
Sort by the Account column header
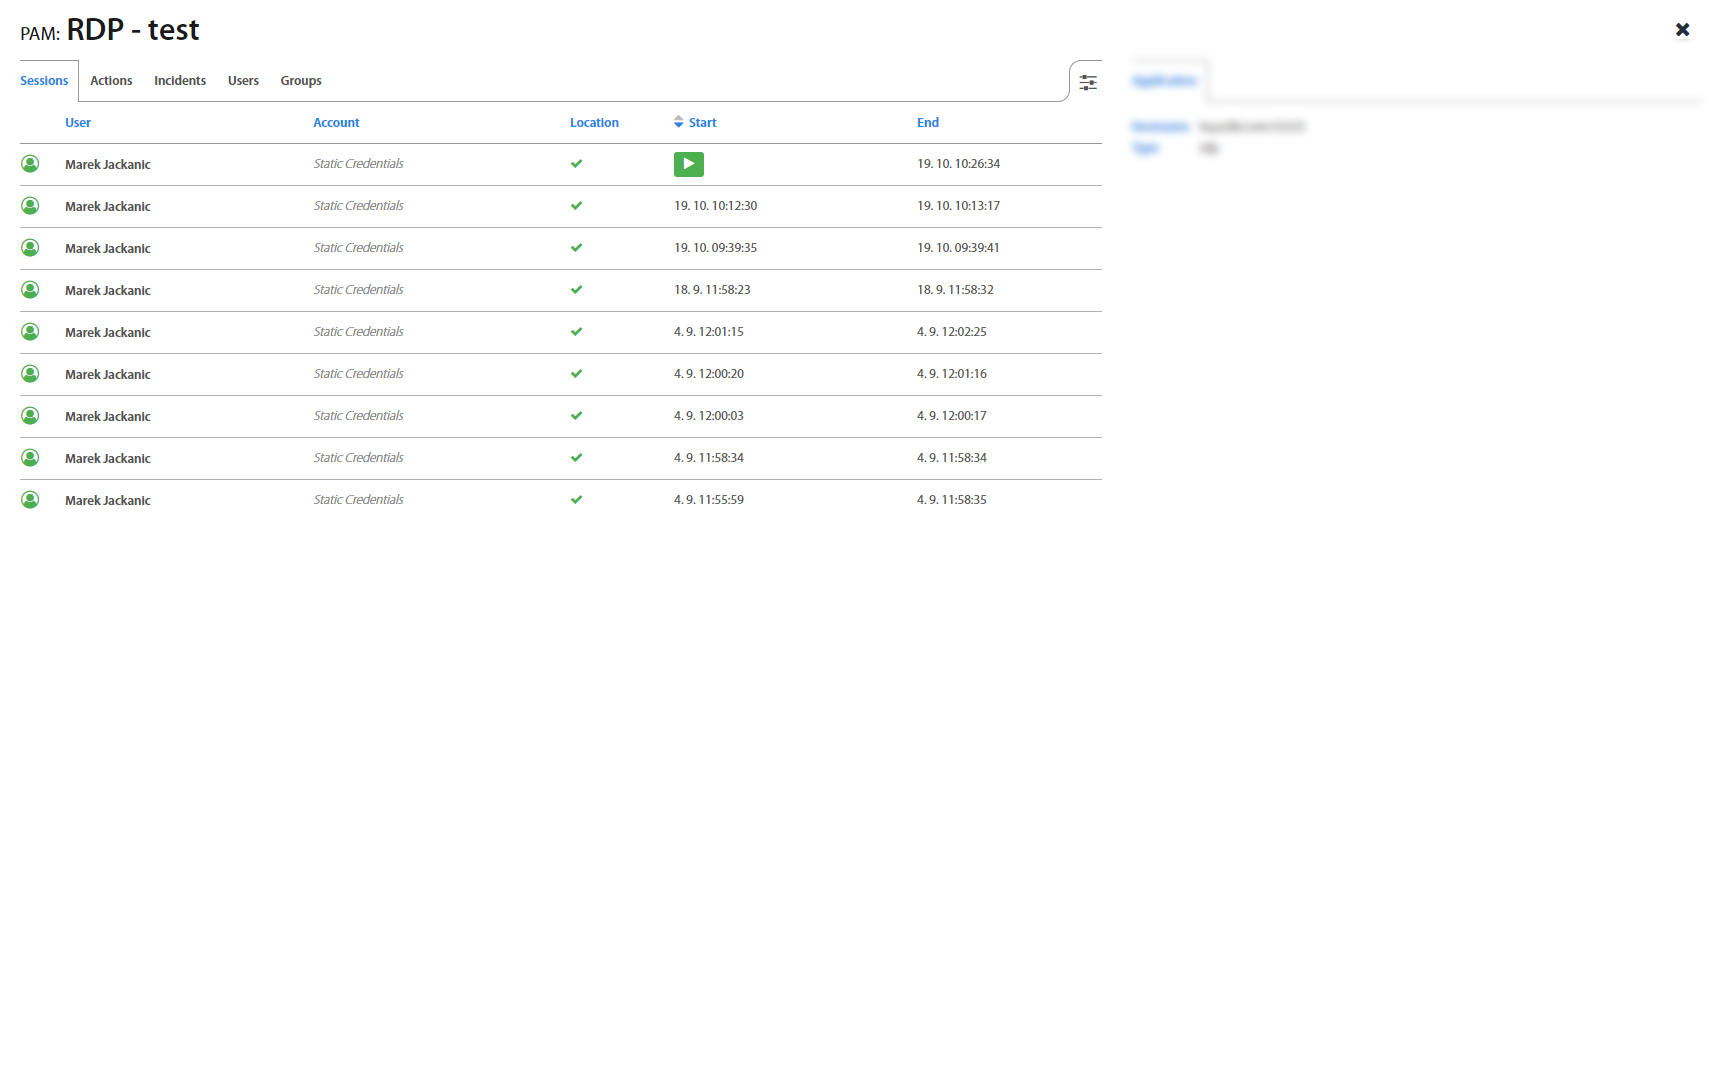(336, 123)
